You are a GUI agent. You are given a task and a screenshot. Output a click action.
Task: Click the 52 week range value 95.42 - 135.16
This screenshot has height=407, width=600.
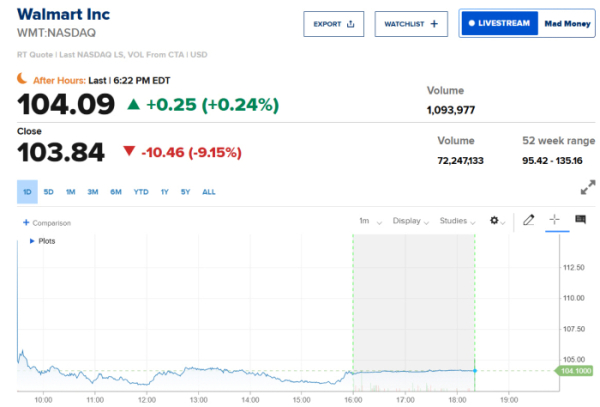pos(552,161)
